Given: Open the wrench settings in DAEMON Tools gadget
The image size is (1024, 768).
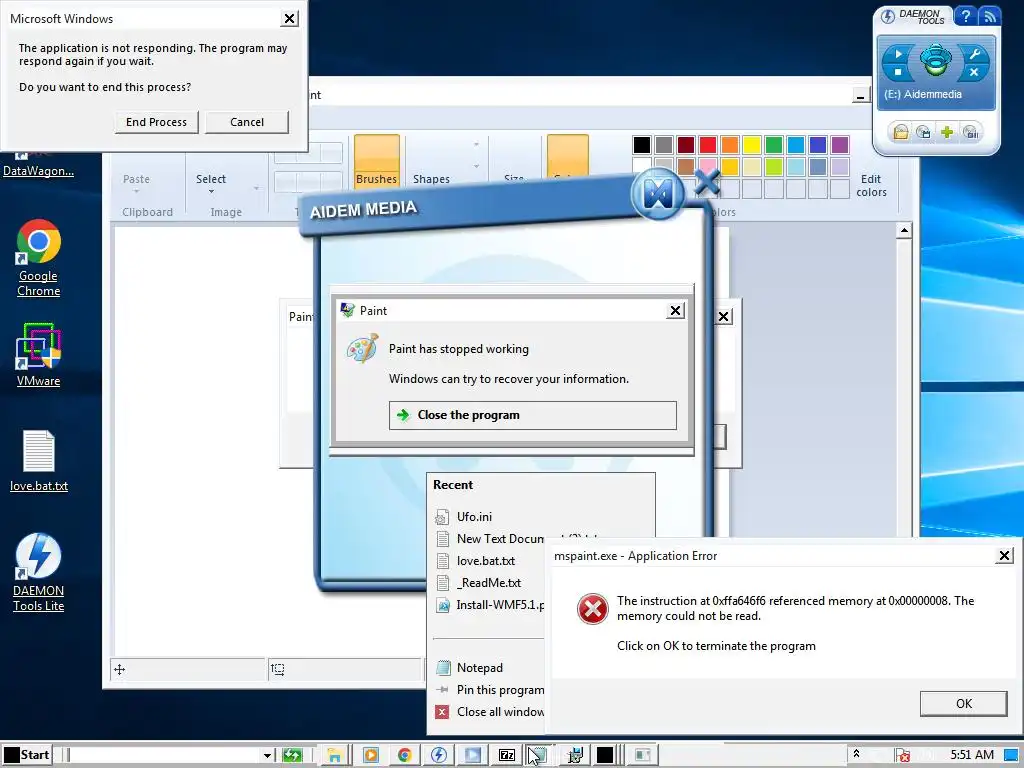Looking at the screenshot, I should click(974, 54).
